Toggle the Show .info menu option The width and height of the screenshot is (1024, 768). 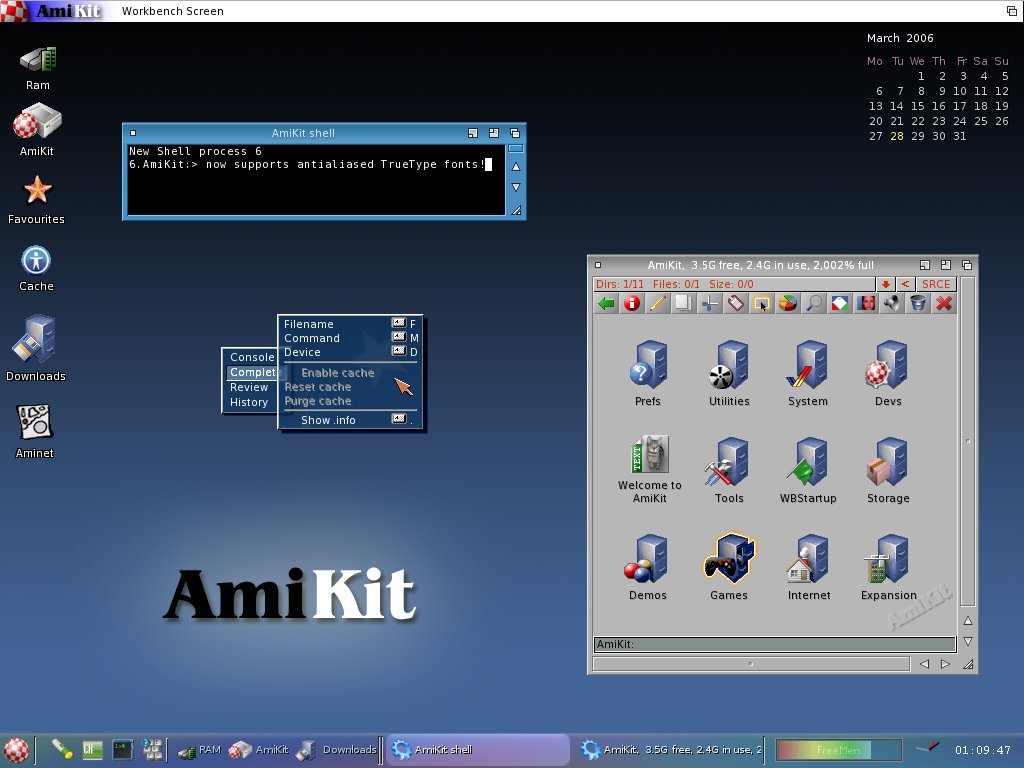[351, 420]
